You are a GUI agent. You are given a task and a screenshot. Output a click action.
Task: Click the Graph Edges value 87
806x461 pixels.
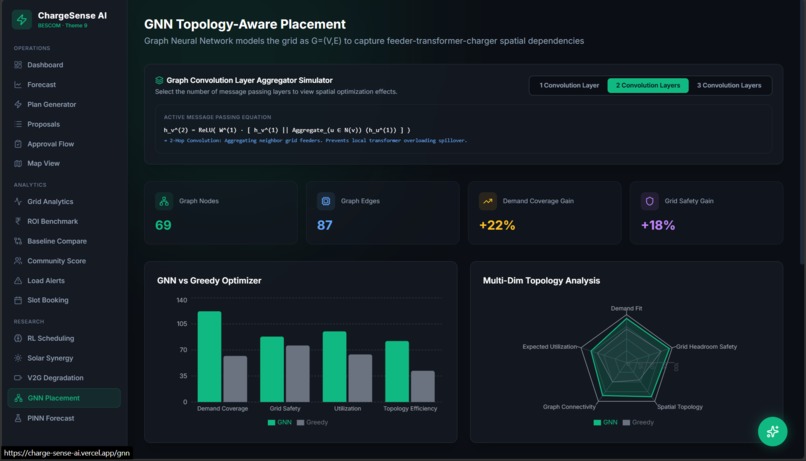(x=325, y=225)
